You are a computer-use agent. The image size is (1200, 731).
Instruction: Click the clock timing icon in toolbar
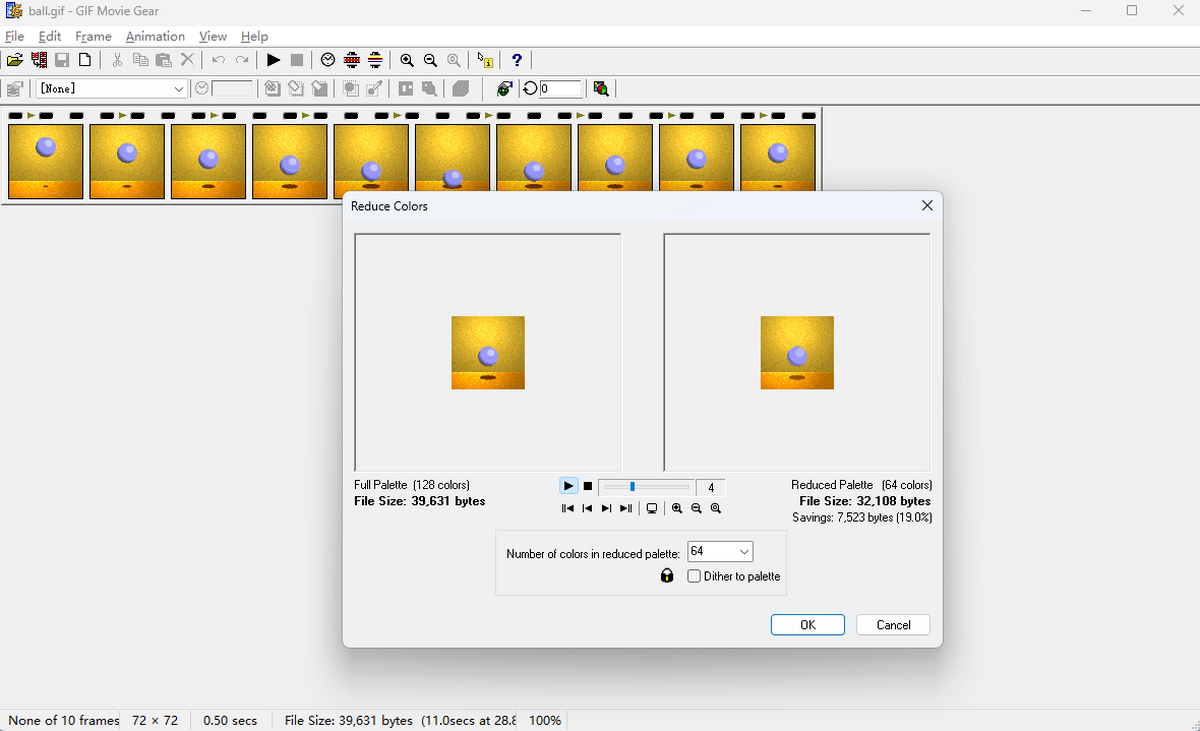(x=328, y=60)
